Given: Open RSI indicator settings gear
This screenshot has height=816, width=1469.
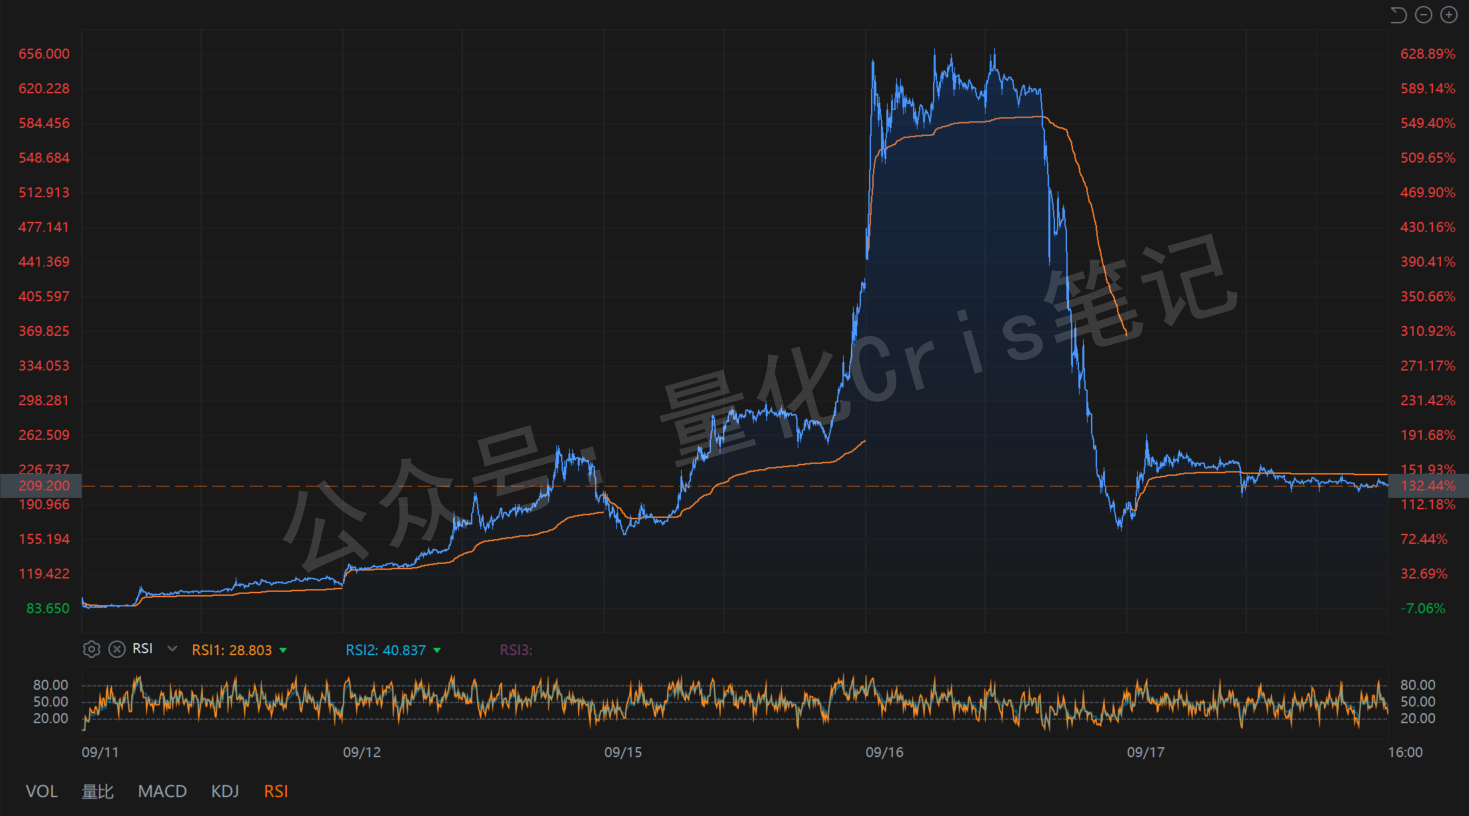Looking at the screenshot, I should click(91, 649).
